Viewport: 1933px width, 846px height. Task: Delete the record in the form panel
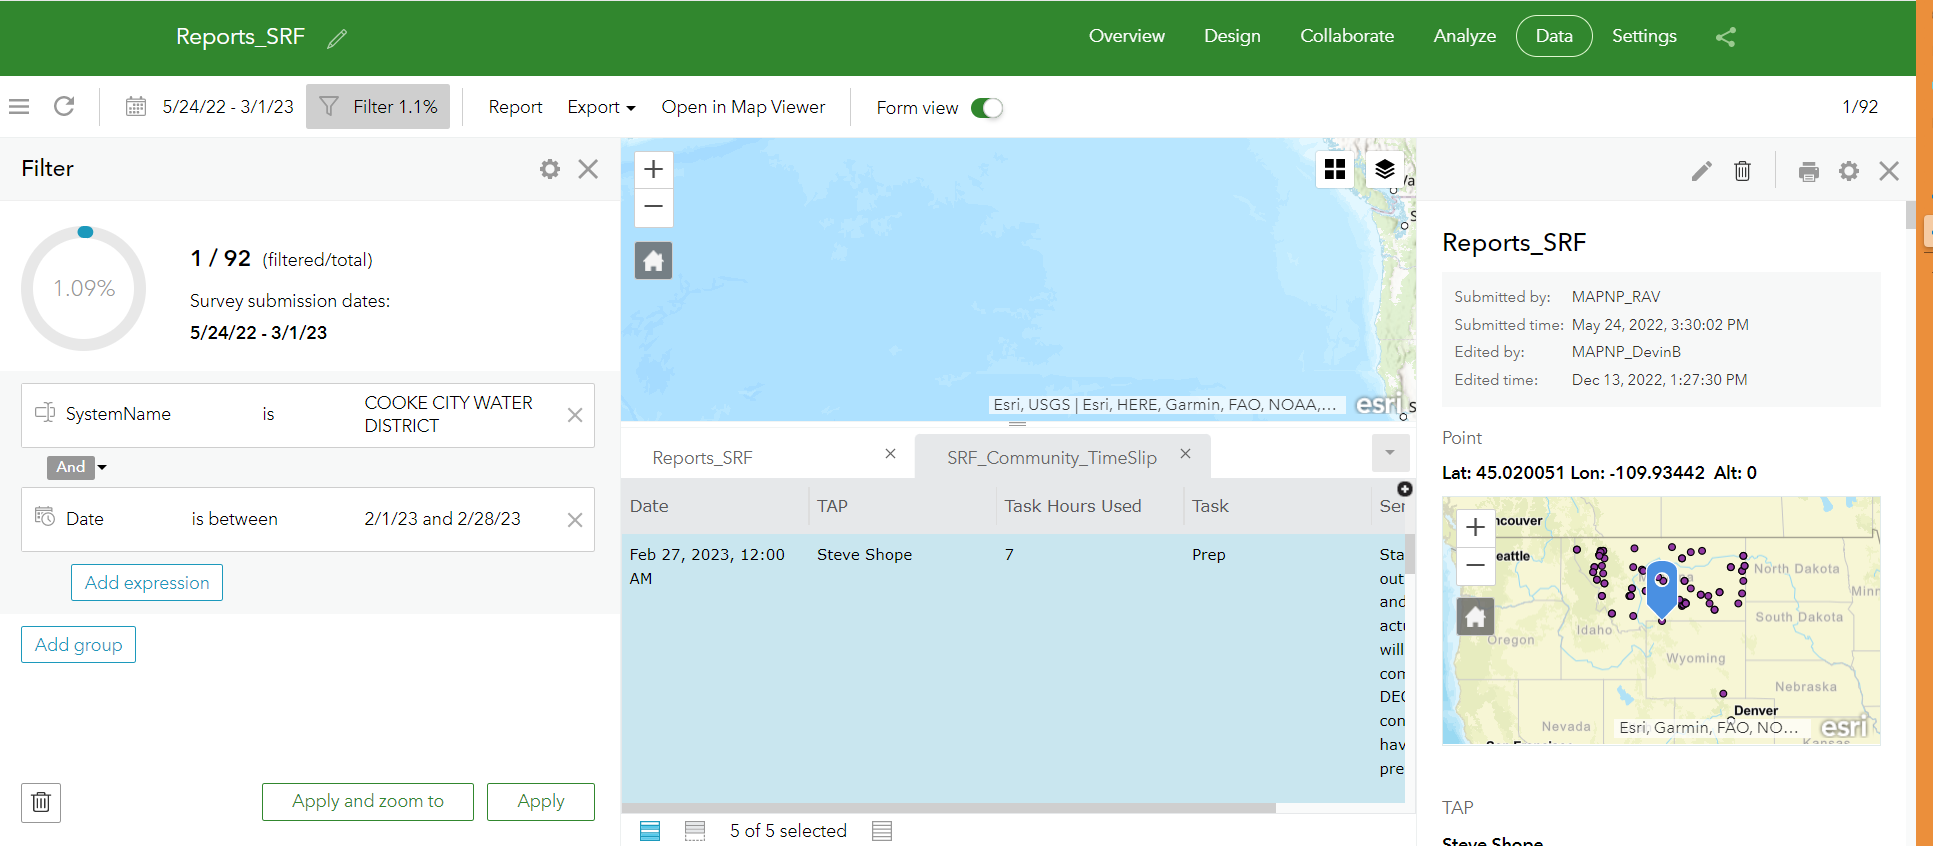(x=1742, y=171)
